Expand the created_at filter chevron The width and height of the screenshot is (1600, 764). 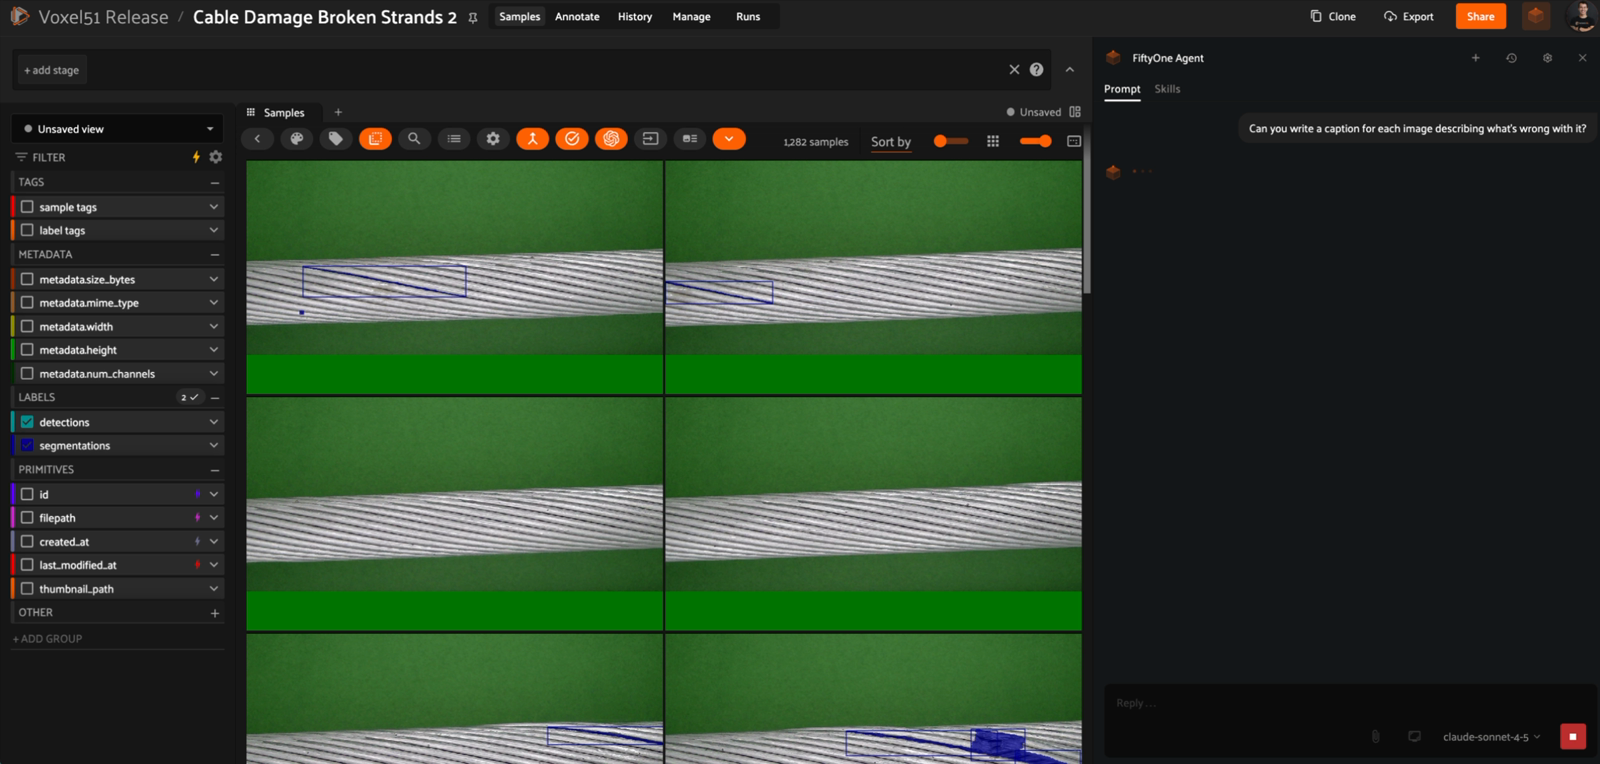[x=213, y=542]
